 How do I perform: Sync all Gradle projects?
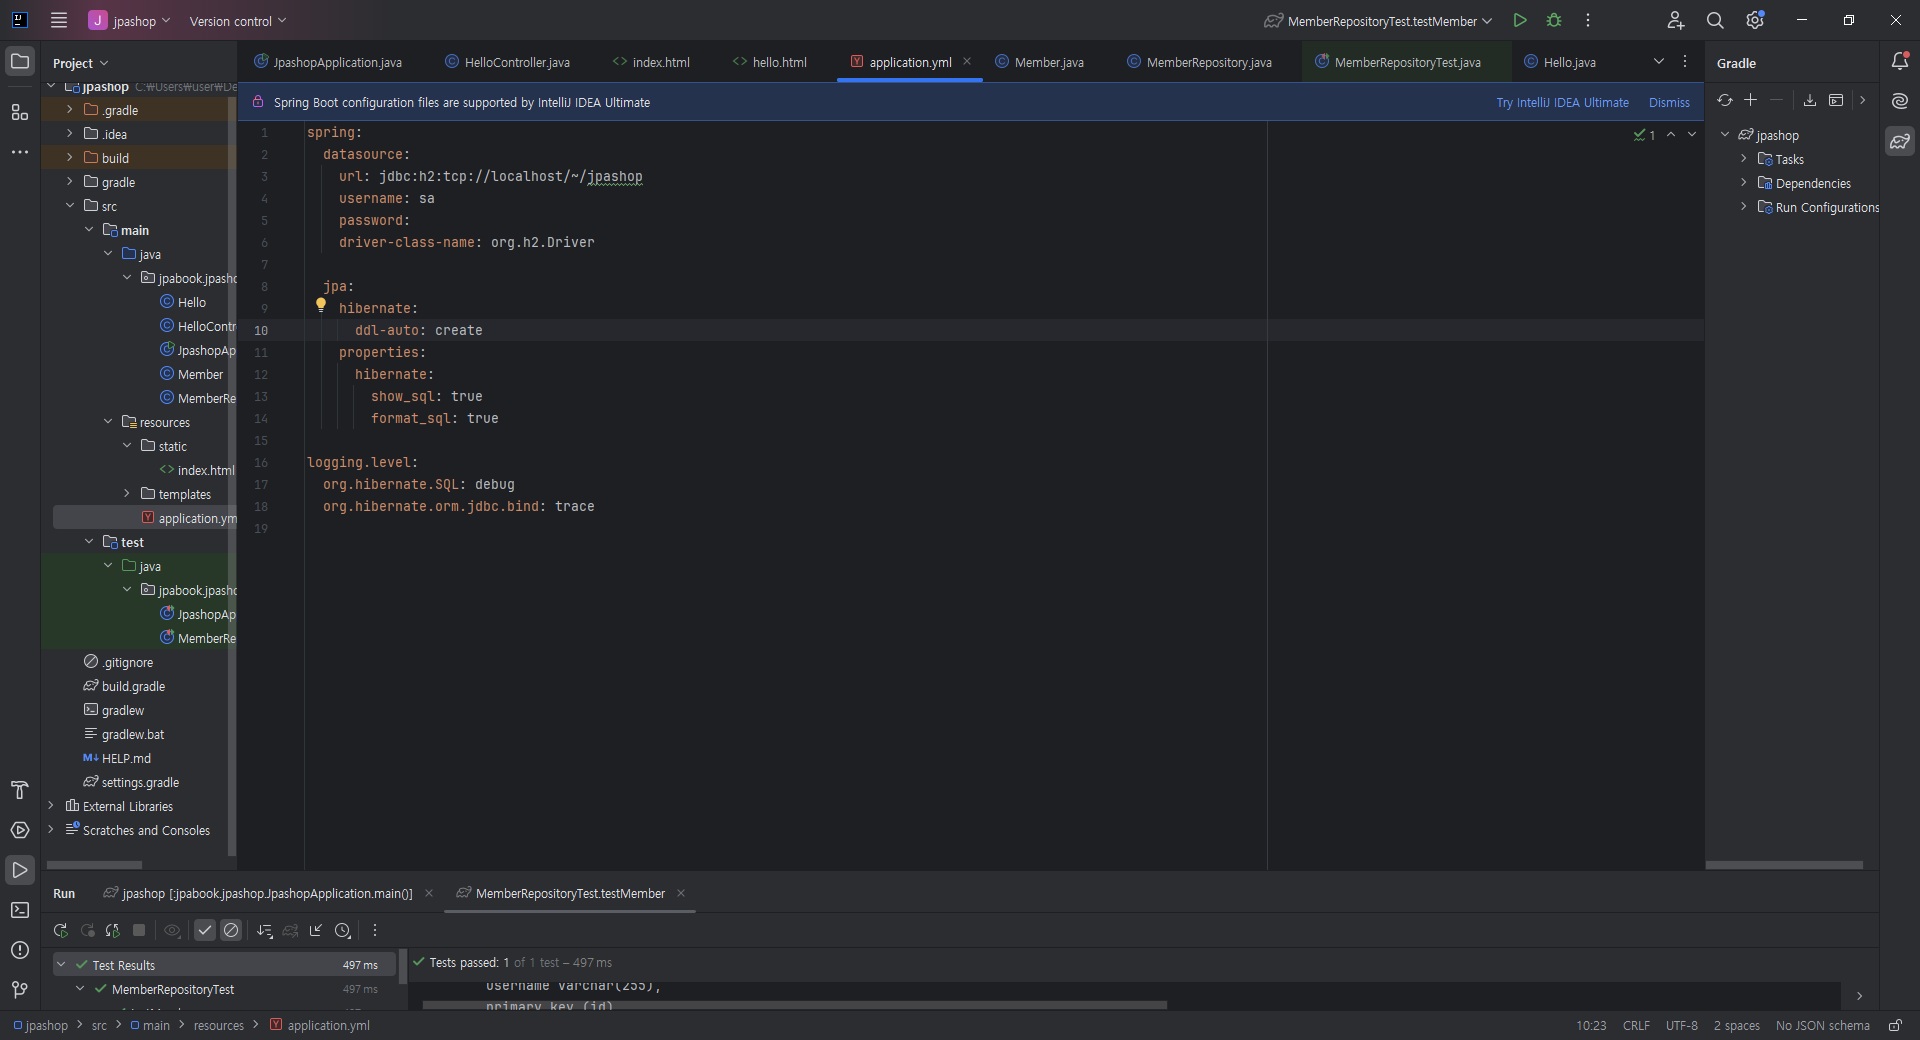pyautogui.click(x=1725, y=100)
